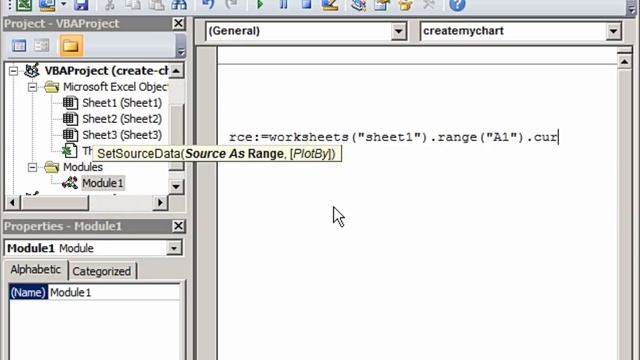Select the VBAProject (create-ch...) tree node

coord(106,71)
